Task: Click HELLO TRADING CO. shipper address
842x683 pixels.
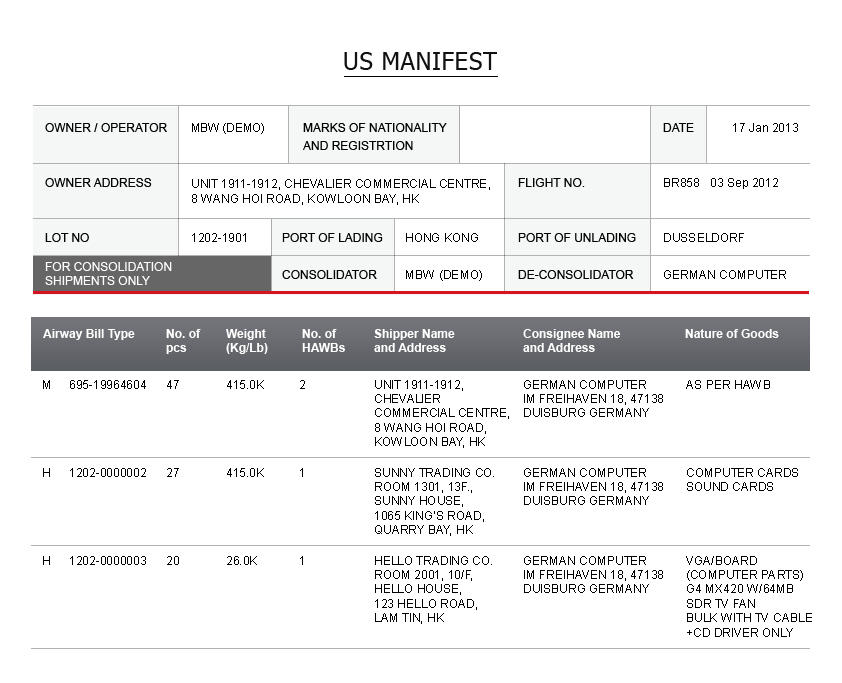Action: pos(433,589)
